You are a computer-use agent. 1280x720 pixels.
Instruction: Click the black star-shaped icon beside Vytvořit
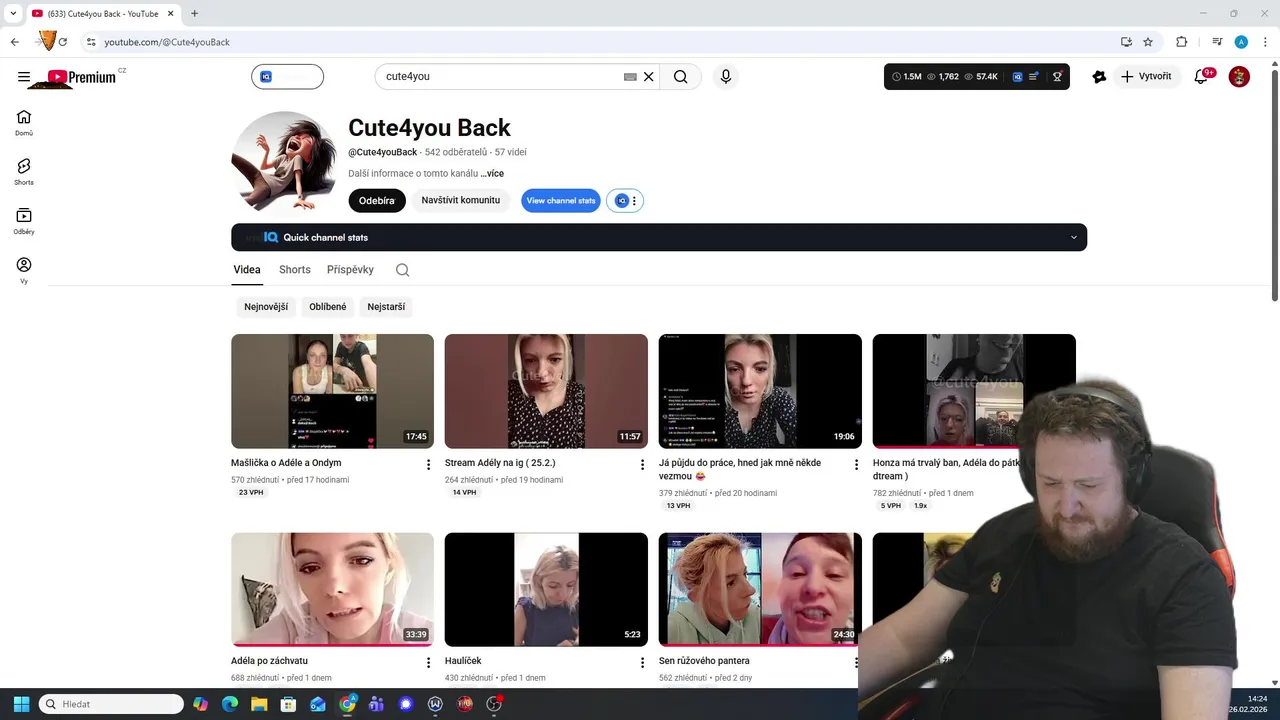(1099, 77)
